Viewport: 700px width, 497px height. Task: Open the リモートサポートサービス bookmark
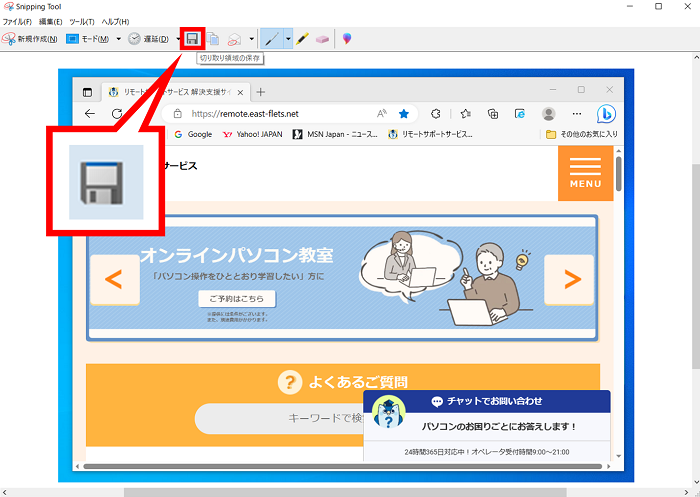pos(431,134)
